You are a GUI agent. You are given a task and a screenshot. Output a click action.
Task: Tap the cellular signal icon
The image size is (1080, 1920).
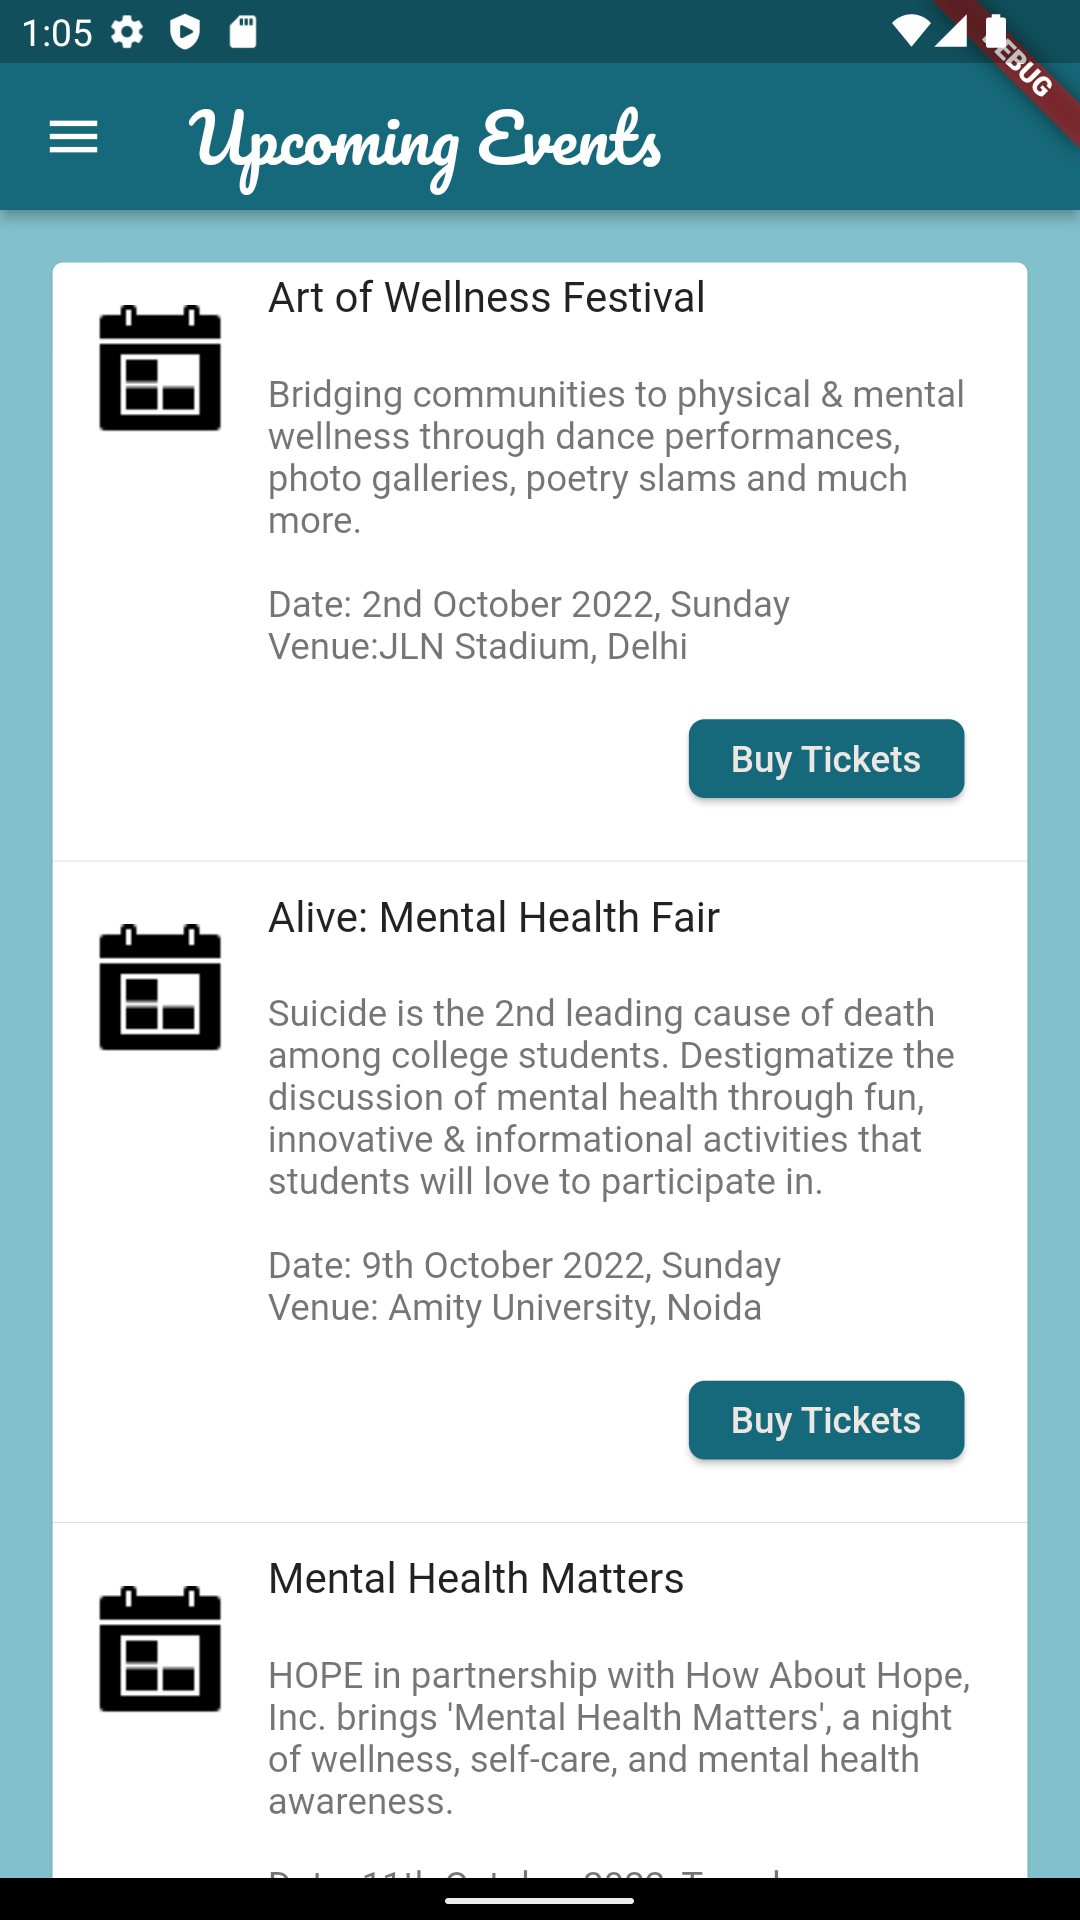[x=950, y=32]
